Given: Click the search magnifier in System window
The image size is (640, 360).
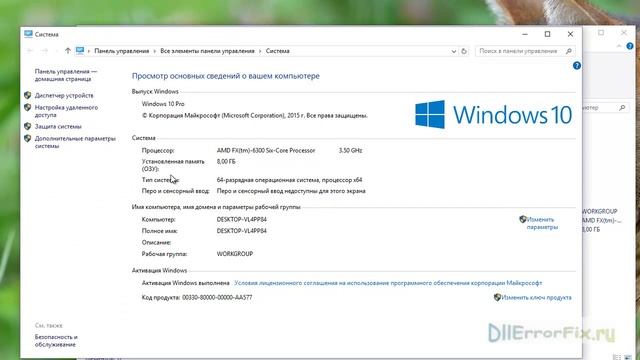Looking at the screenshot, I should pyautogui.click(x=569, y=51).
